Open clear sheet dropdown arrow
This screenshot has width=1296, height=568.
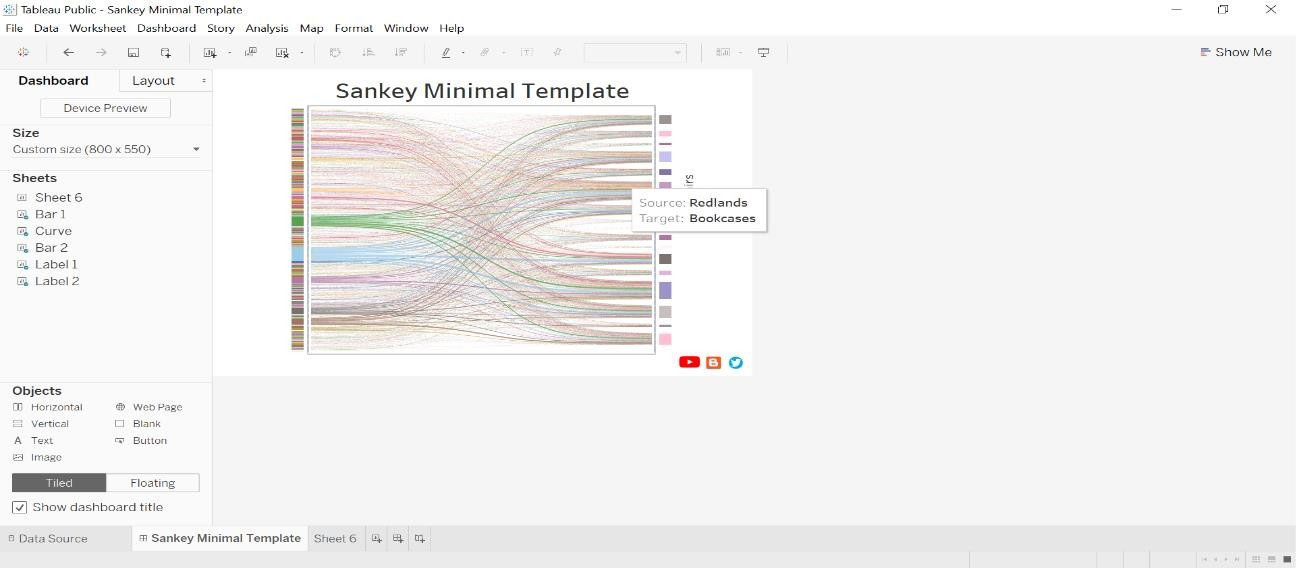tap(301, 52)
